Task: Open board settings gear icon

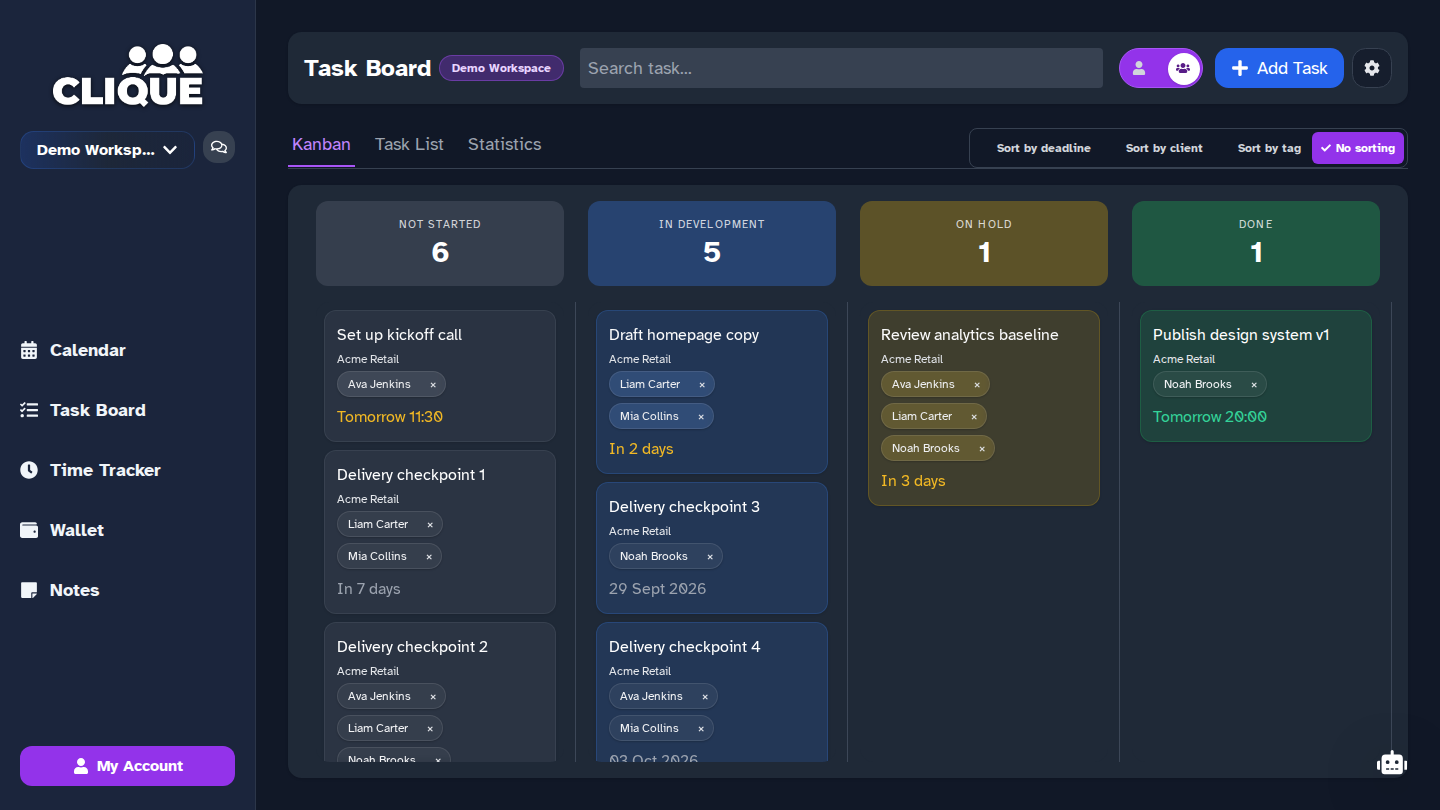Action: tap(1372, 68)
